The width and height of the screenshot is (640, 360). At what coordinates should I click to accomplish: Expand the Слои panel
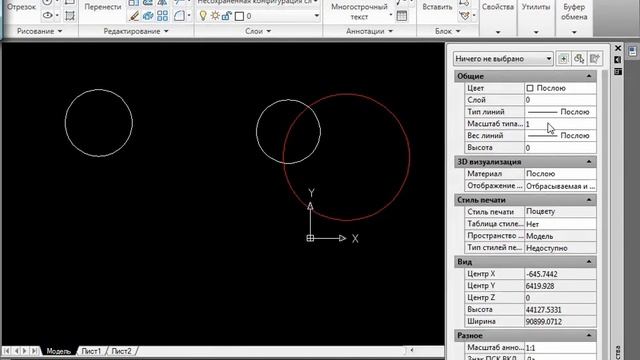pyautogui.click(x=258, y=31)
